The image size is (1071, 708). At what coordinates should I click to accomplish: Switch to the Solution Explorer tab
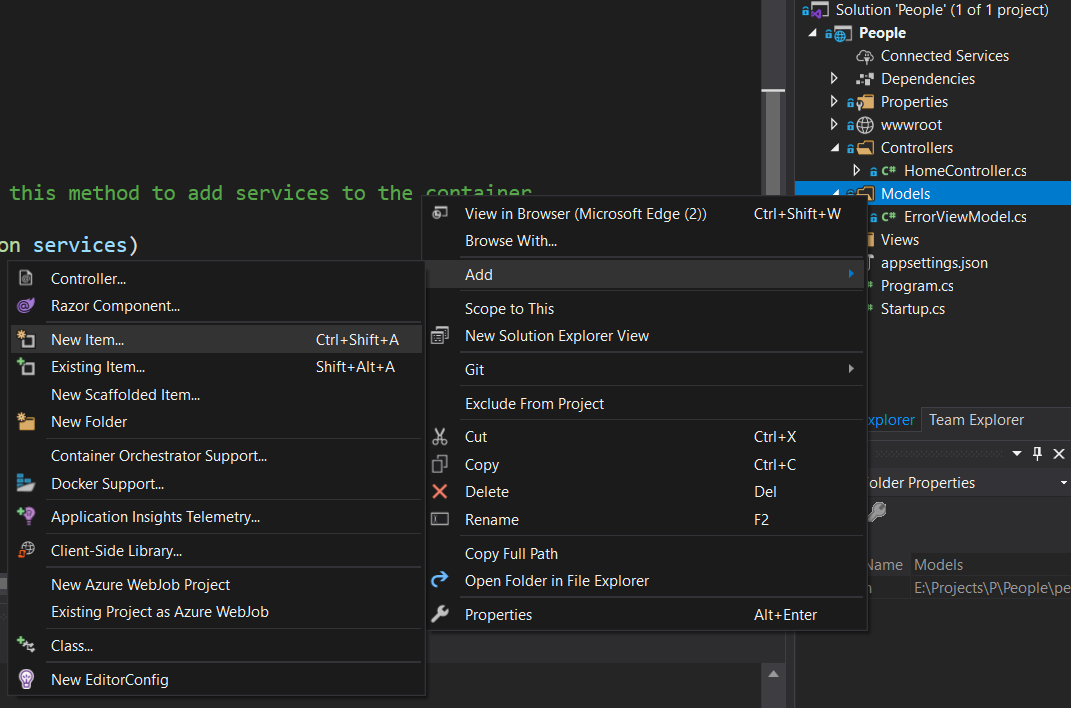[891, 420]
